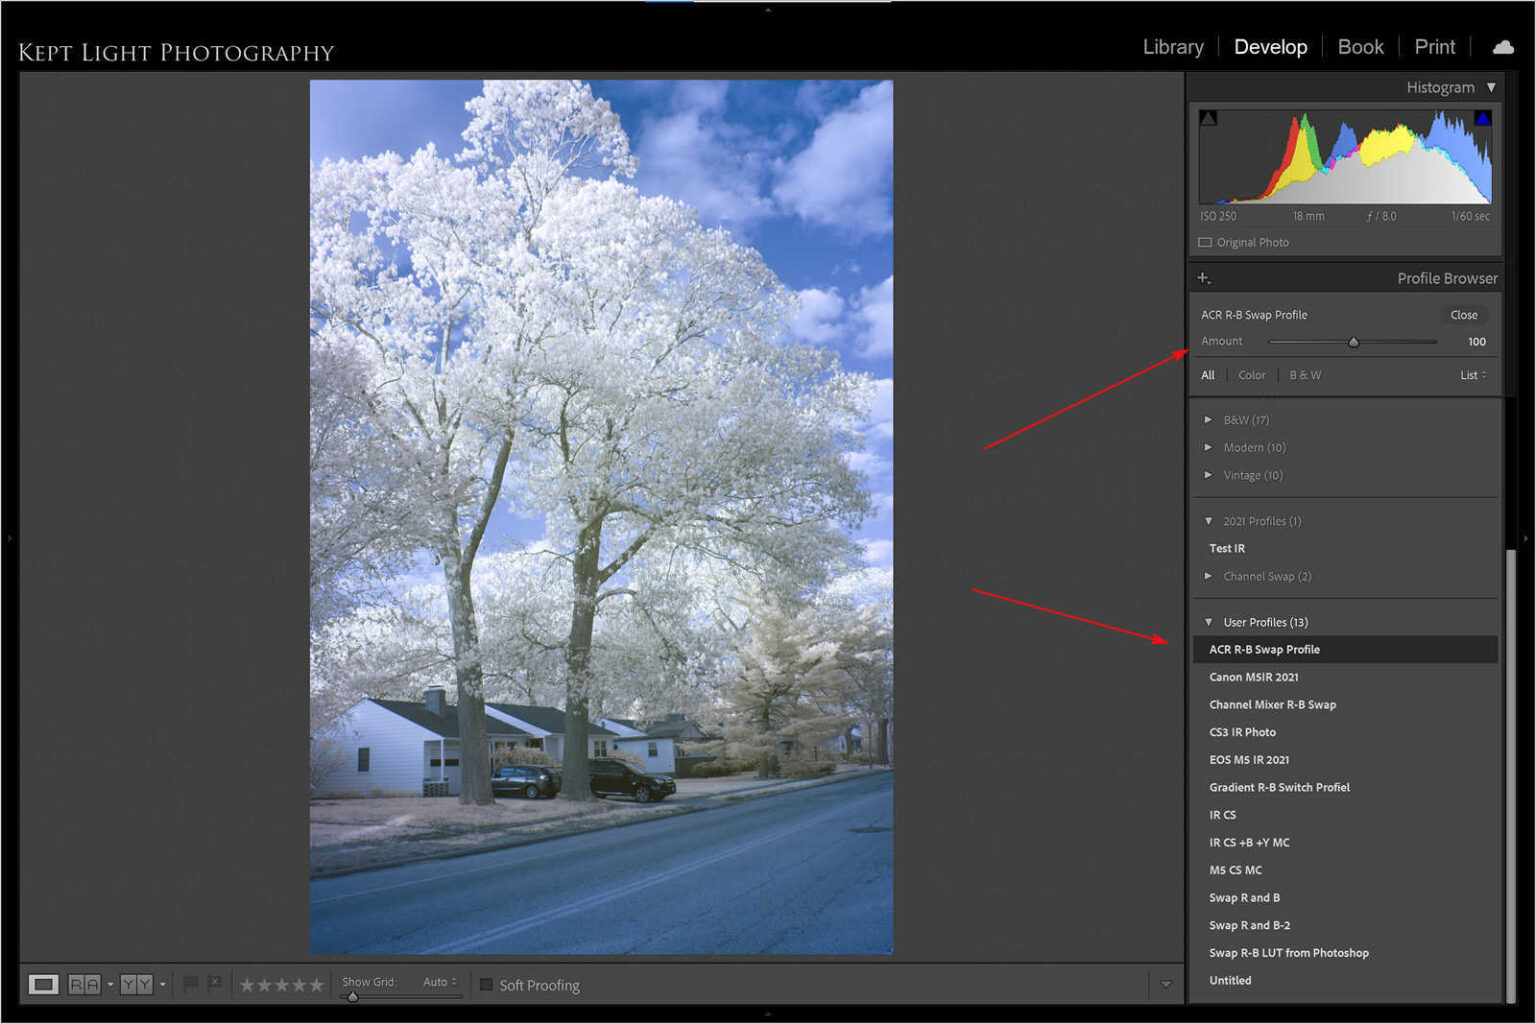Open toolbar content menu triangle
Viewport: 1536px width, 1024px height.
(x=1165, y=985)
